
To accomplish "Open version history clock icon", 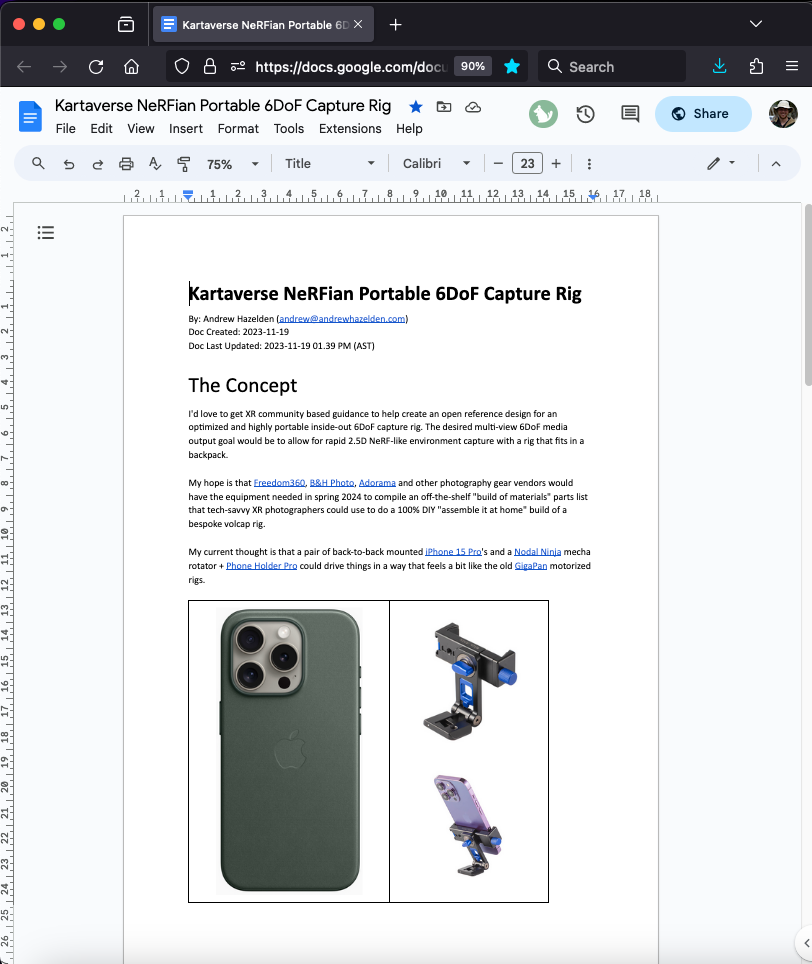I will pyautogui.click(x=585, y=114).
